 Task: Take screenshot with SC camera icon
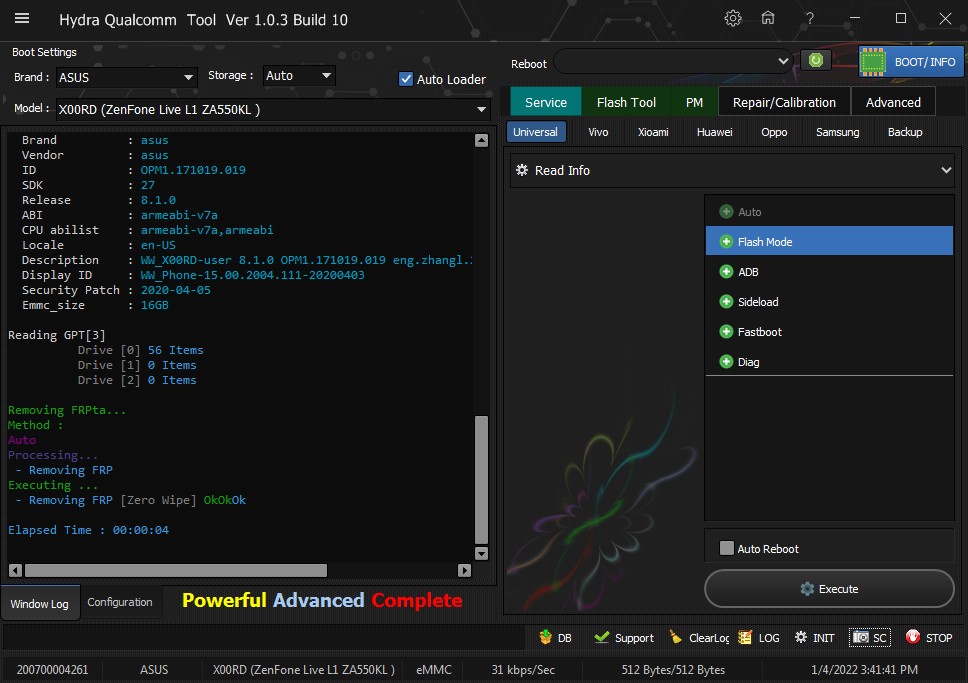click(861, 637)
